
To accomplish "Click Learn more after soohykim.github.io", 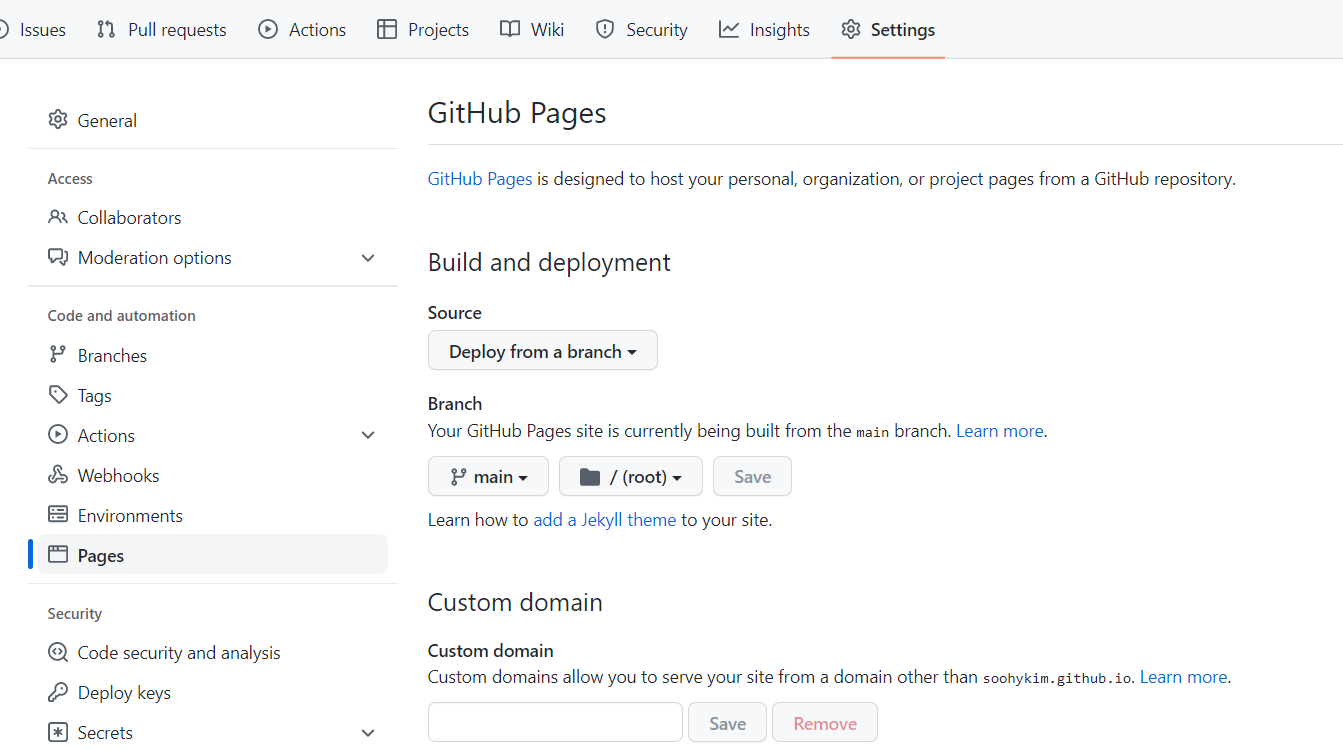I will pos(1184,677).
